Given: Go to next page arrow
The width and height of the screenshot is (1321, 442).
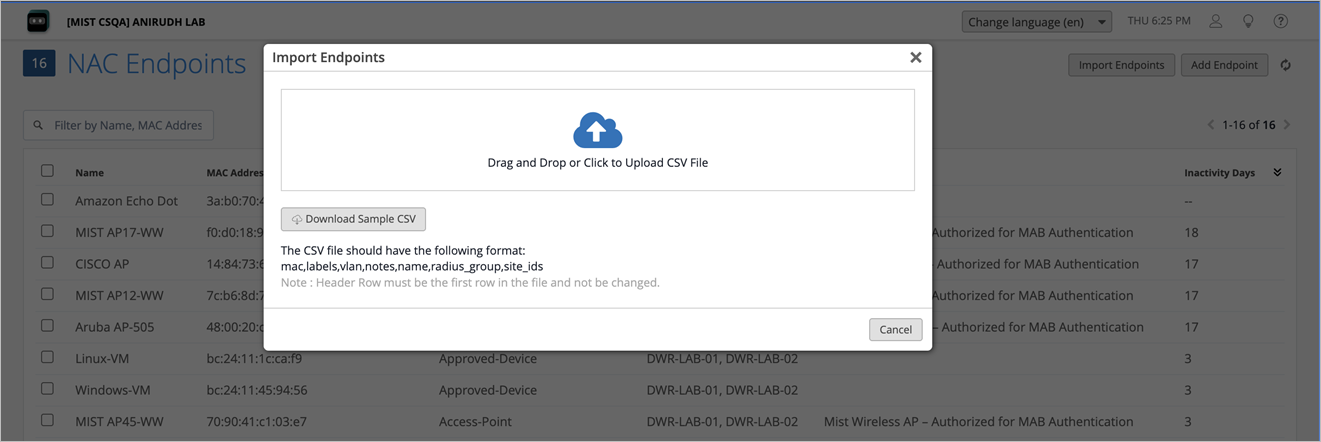Looking at the screenshot, I should tap(1287, 125).
